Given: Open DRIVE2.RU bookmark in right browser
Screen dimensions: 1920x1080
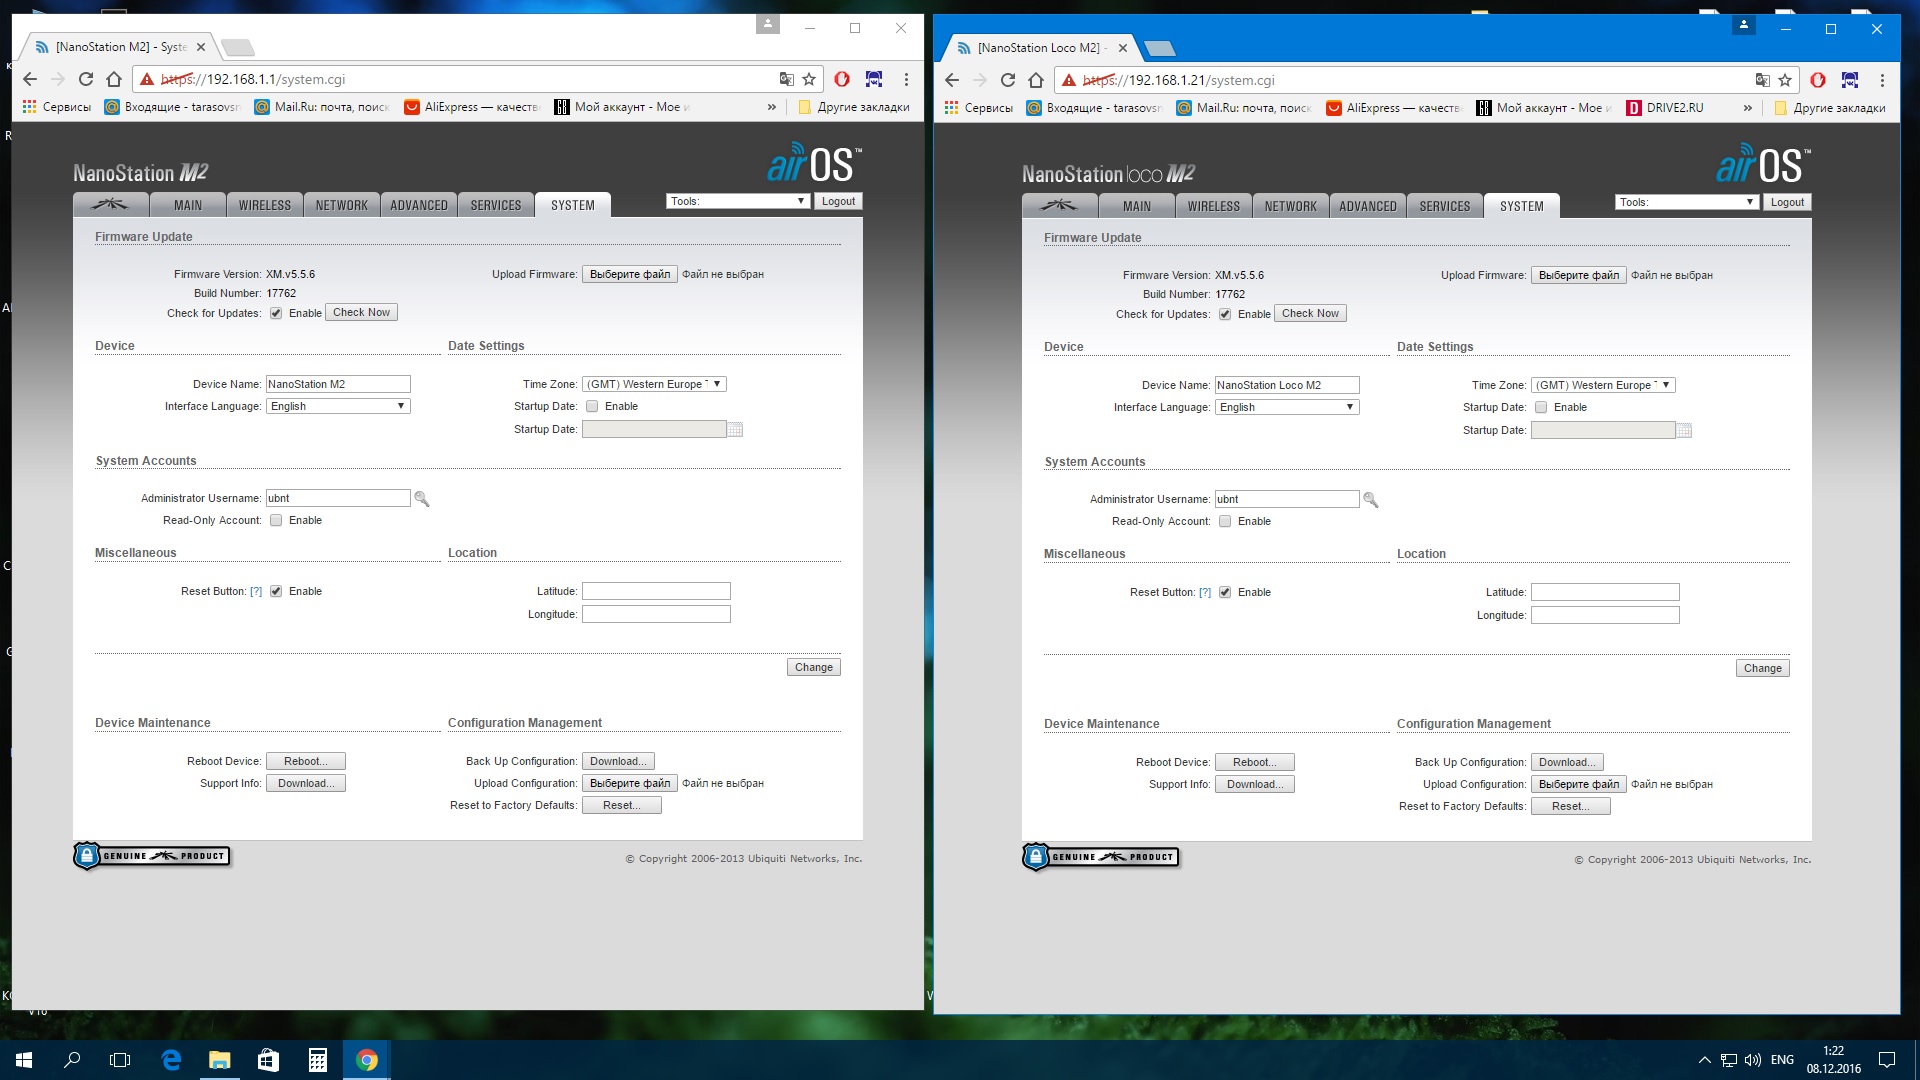Looking at the screenshot, I should point(1665,108).
